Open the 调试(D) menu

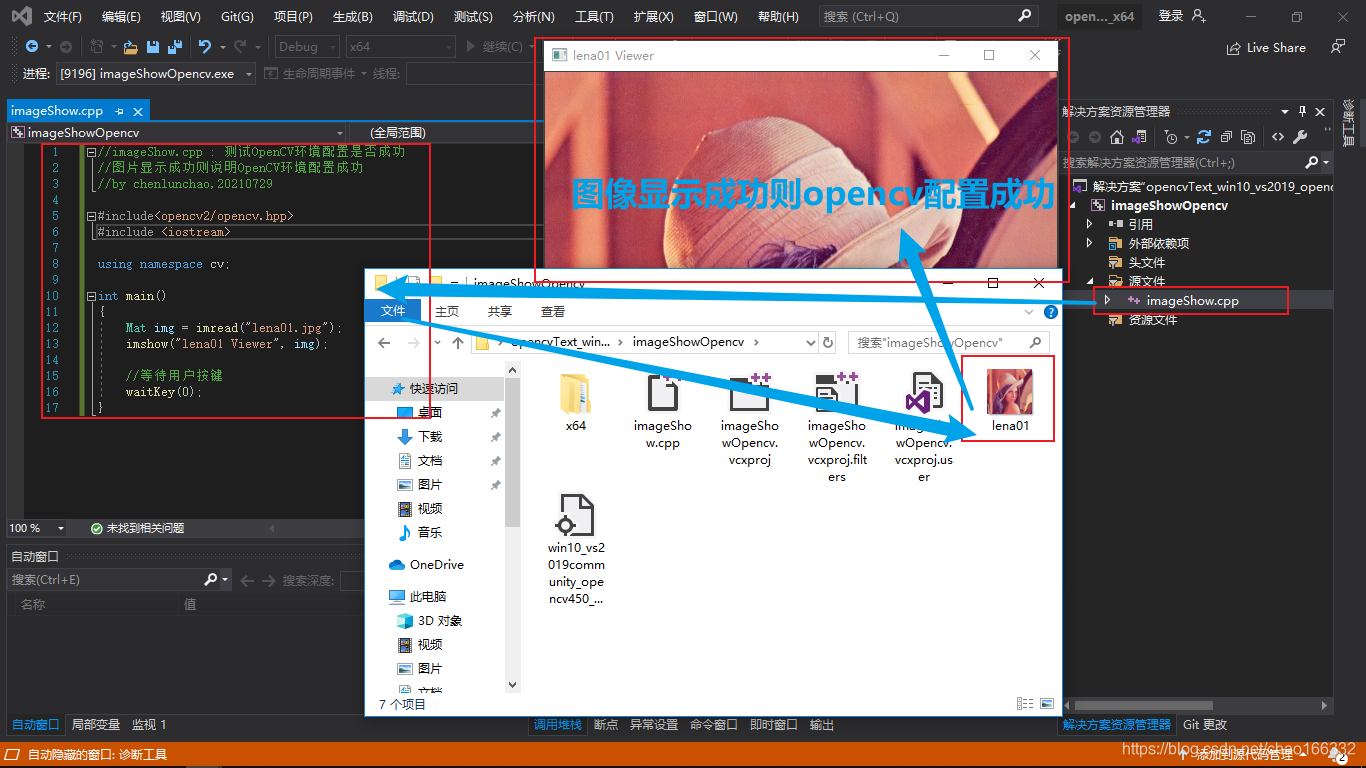[x=413, y=17]
